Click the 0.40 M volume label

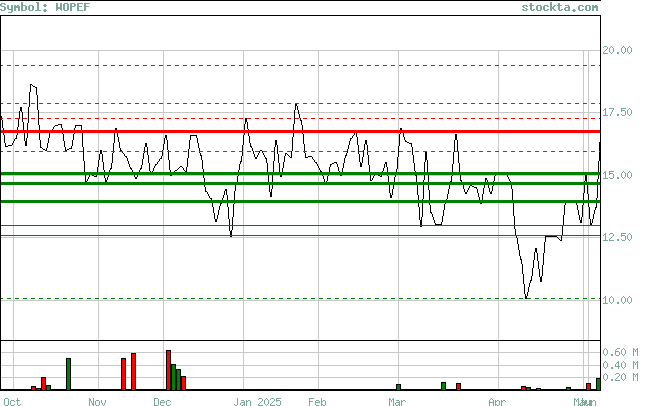coord(620,365)
